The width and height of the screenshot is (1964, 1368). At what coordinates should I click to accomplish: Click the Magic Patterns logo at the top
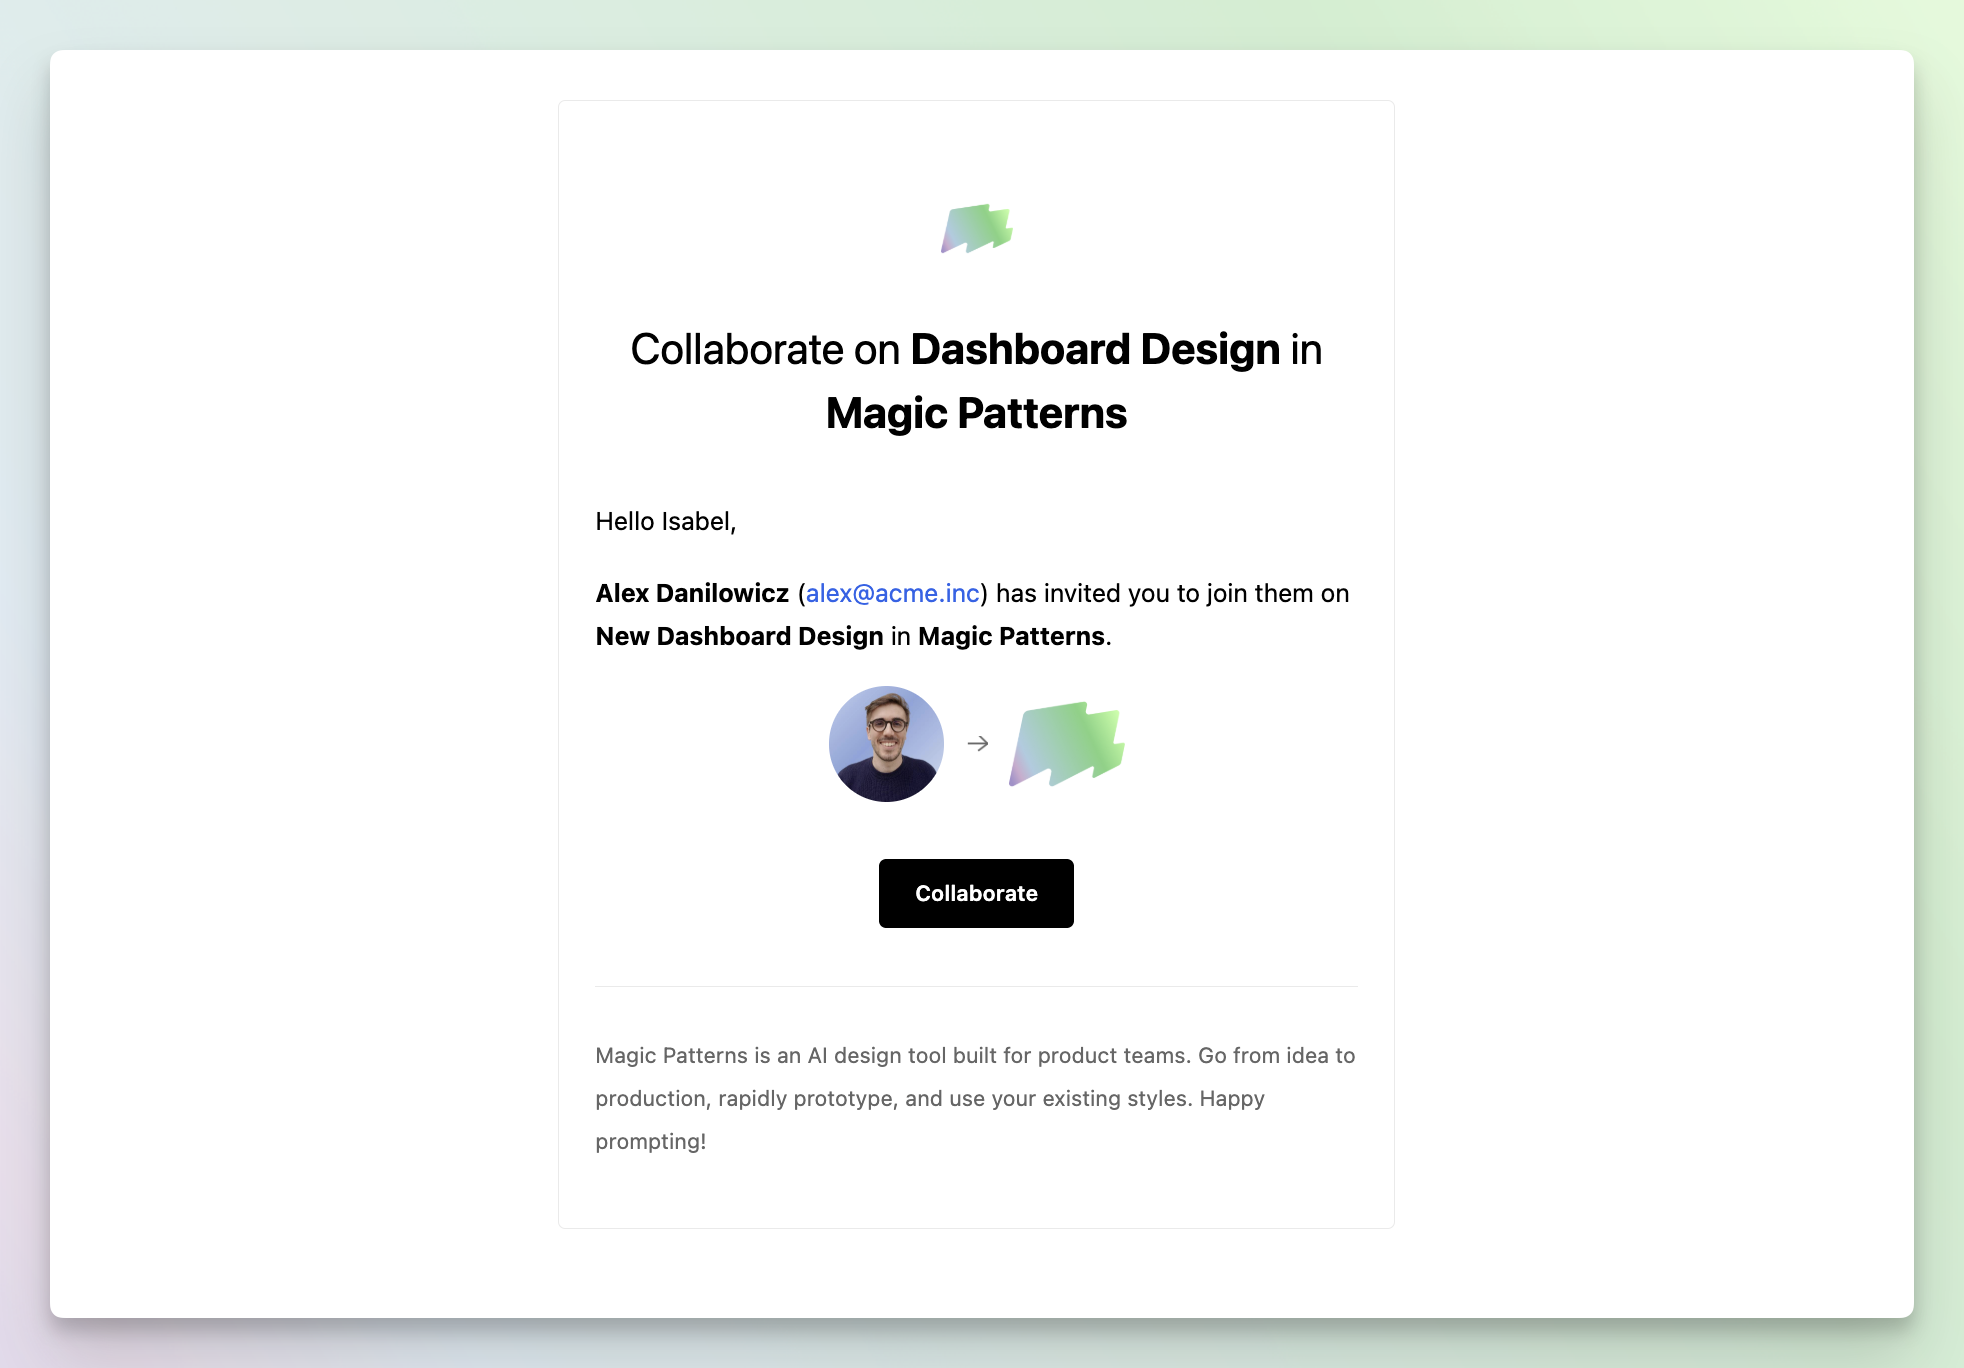pyautogui.click(x=976, y=230)
